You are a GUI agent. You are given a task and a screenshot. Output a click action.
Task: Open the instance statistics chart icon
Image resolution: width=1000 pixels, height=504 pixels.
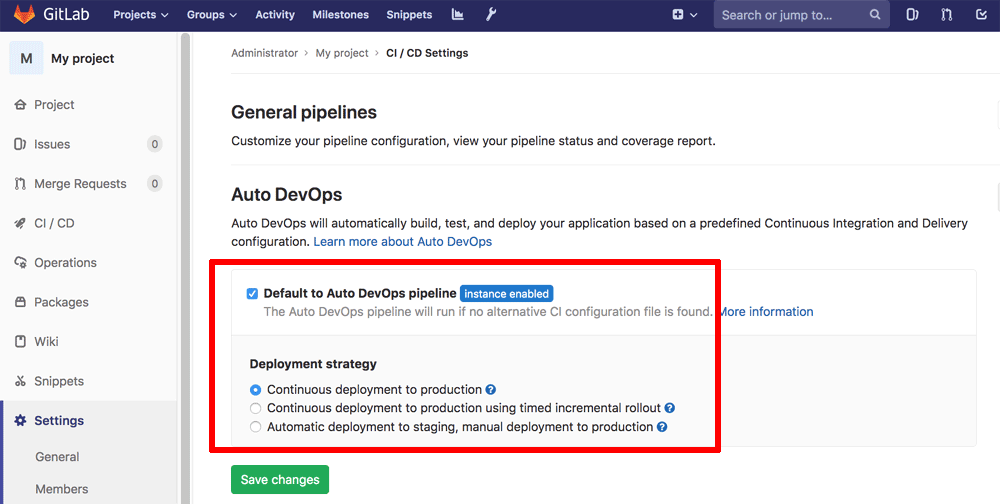tap(458, 15)
